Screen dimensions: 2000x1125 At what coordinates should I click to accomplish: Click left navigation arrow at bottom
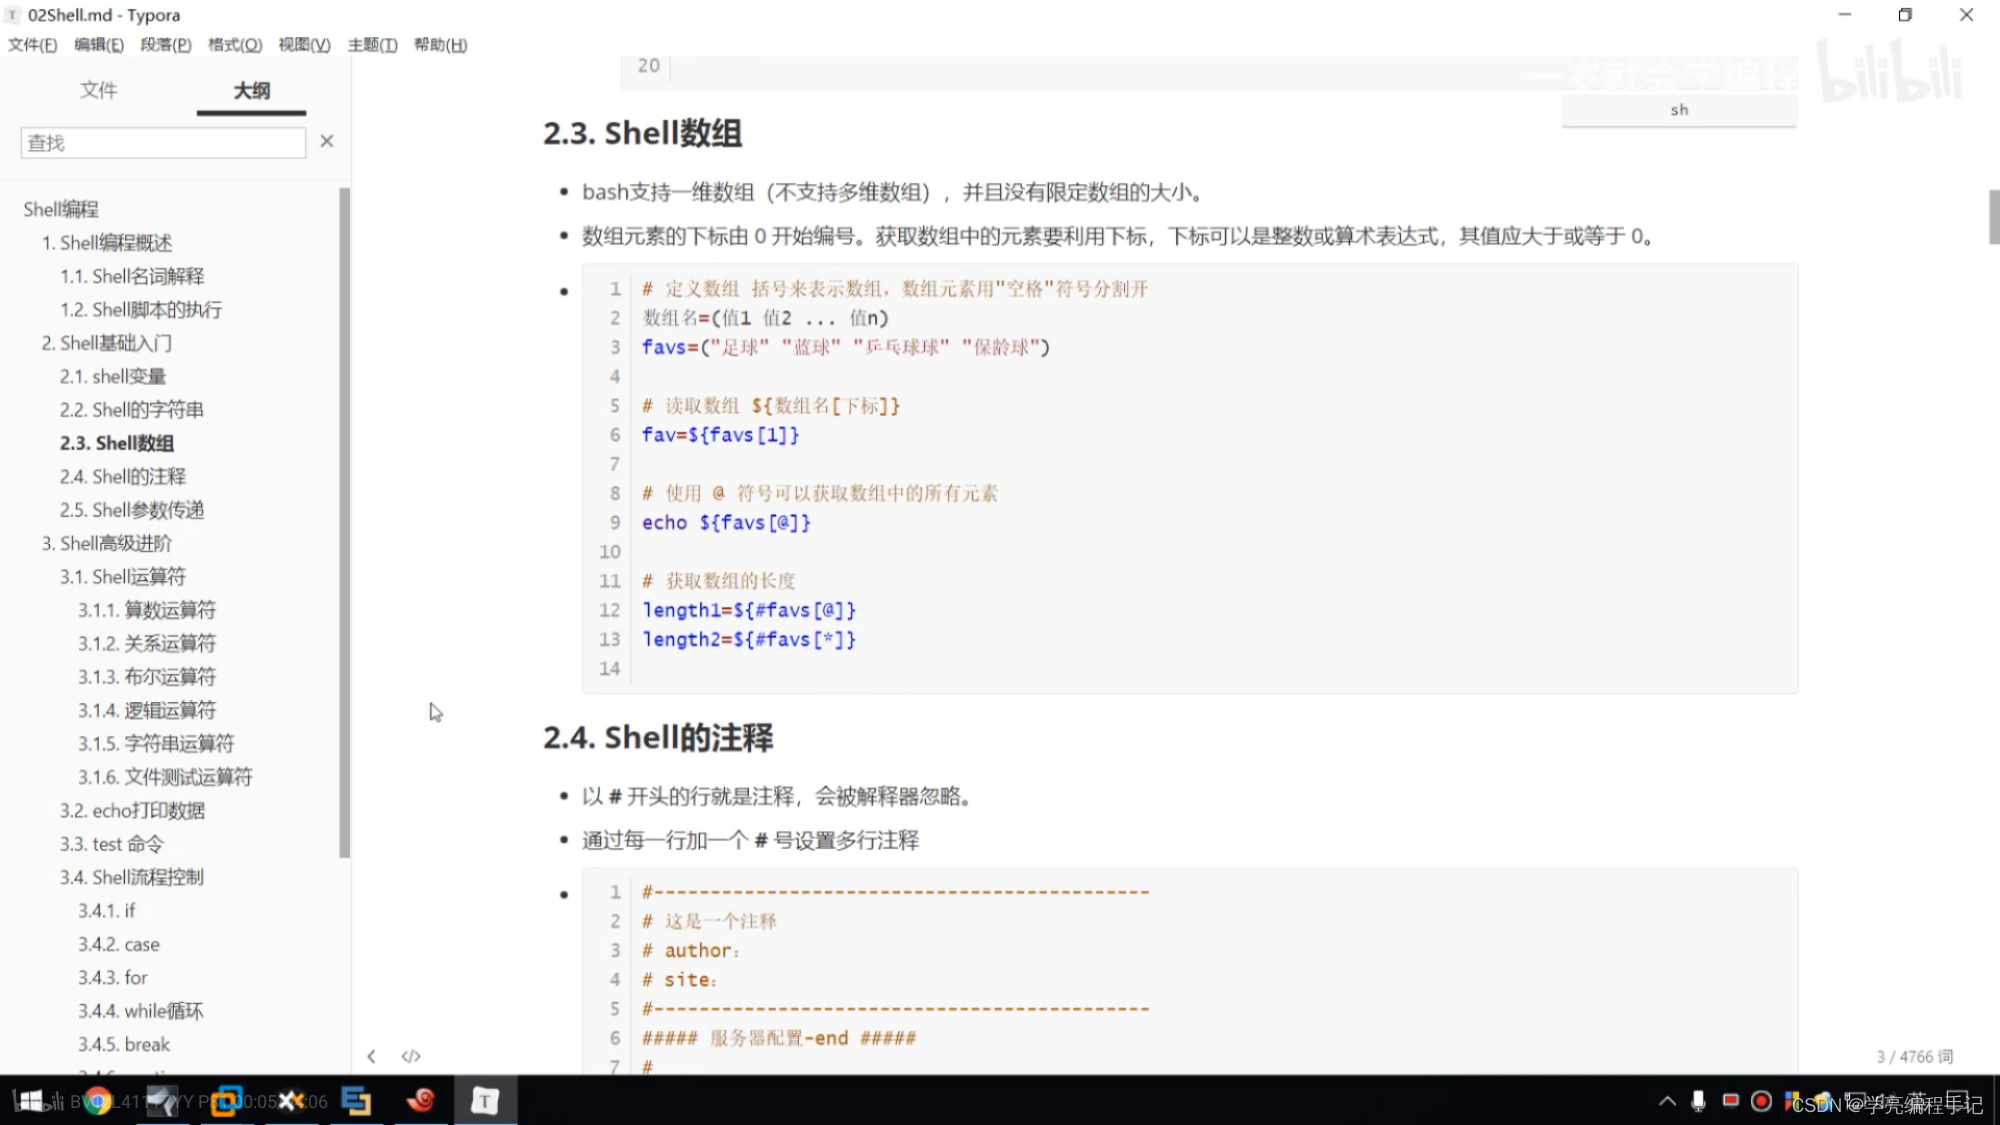372,1056
